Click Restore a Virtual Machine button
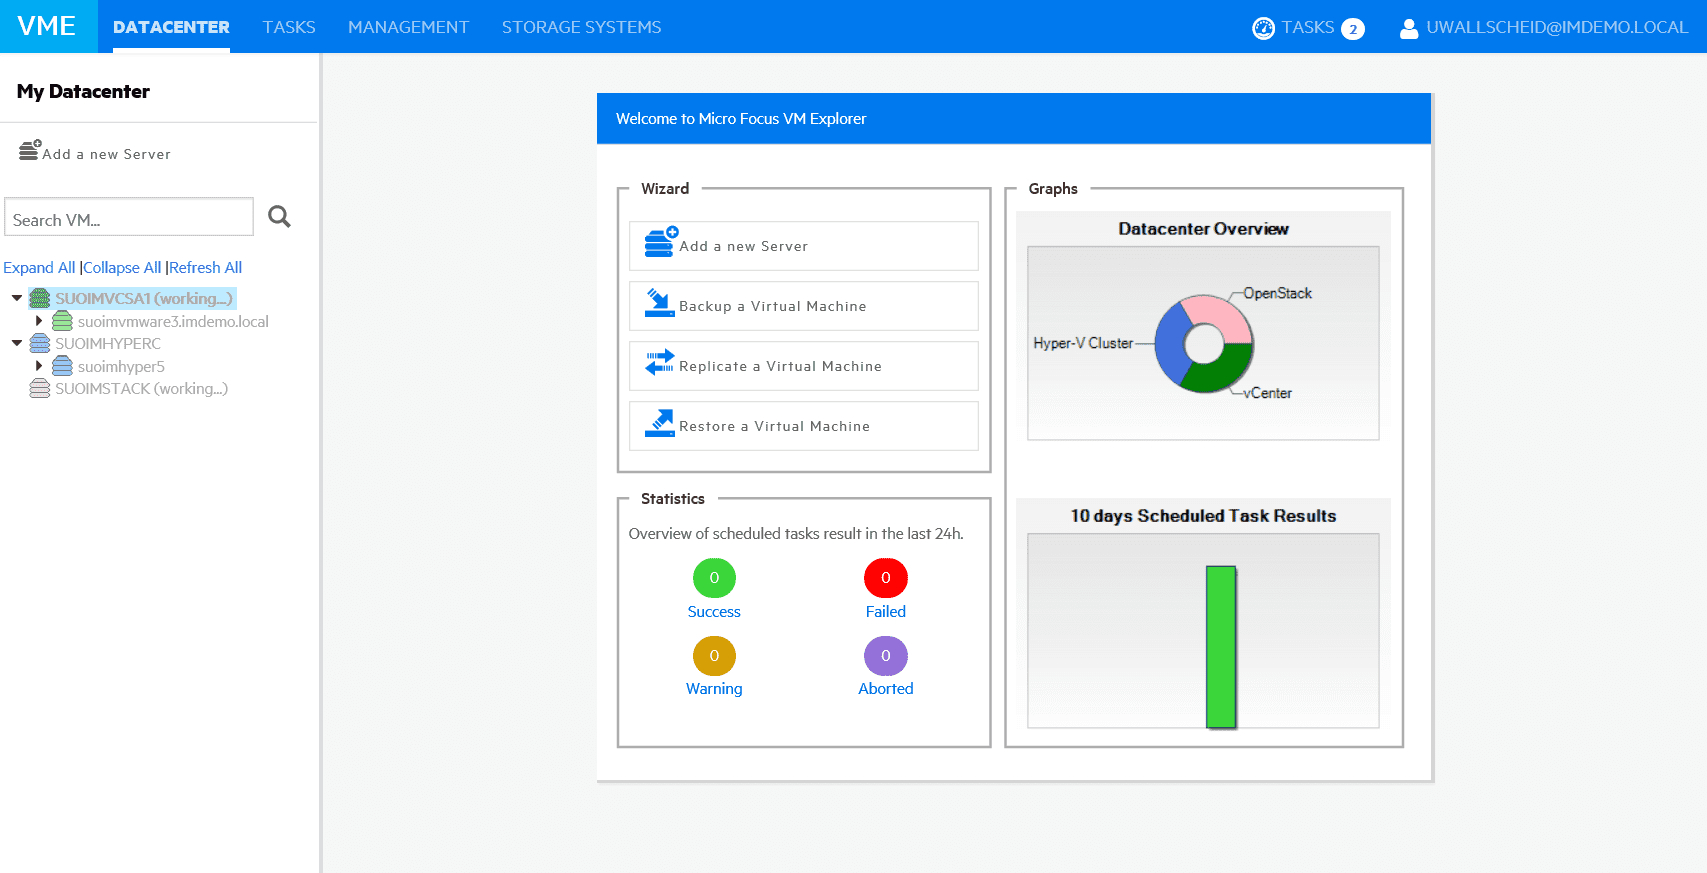Image resolution: width=1707 pixels, height=873 pixels. click(804, 426)
